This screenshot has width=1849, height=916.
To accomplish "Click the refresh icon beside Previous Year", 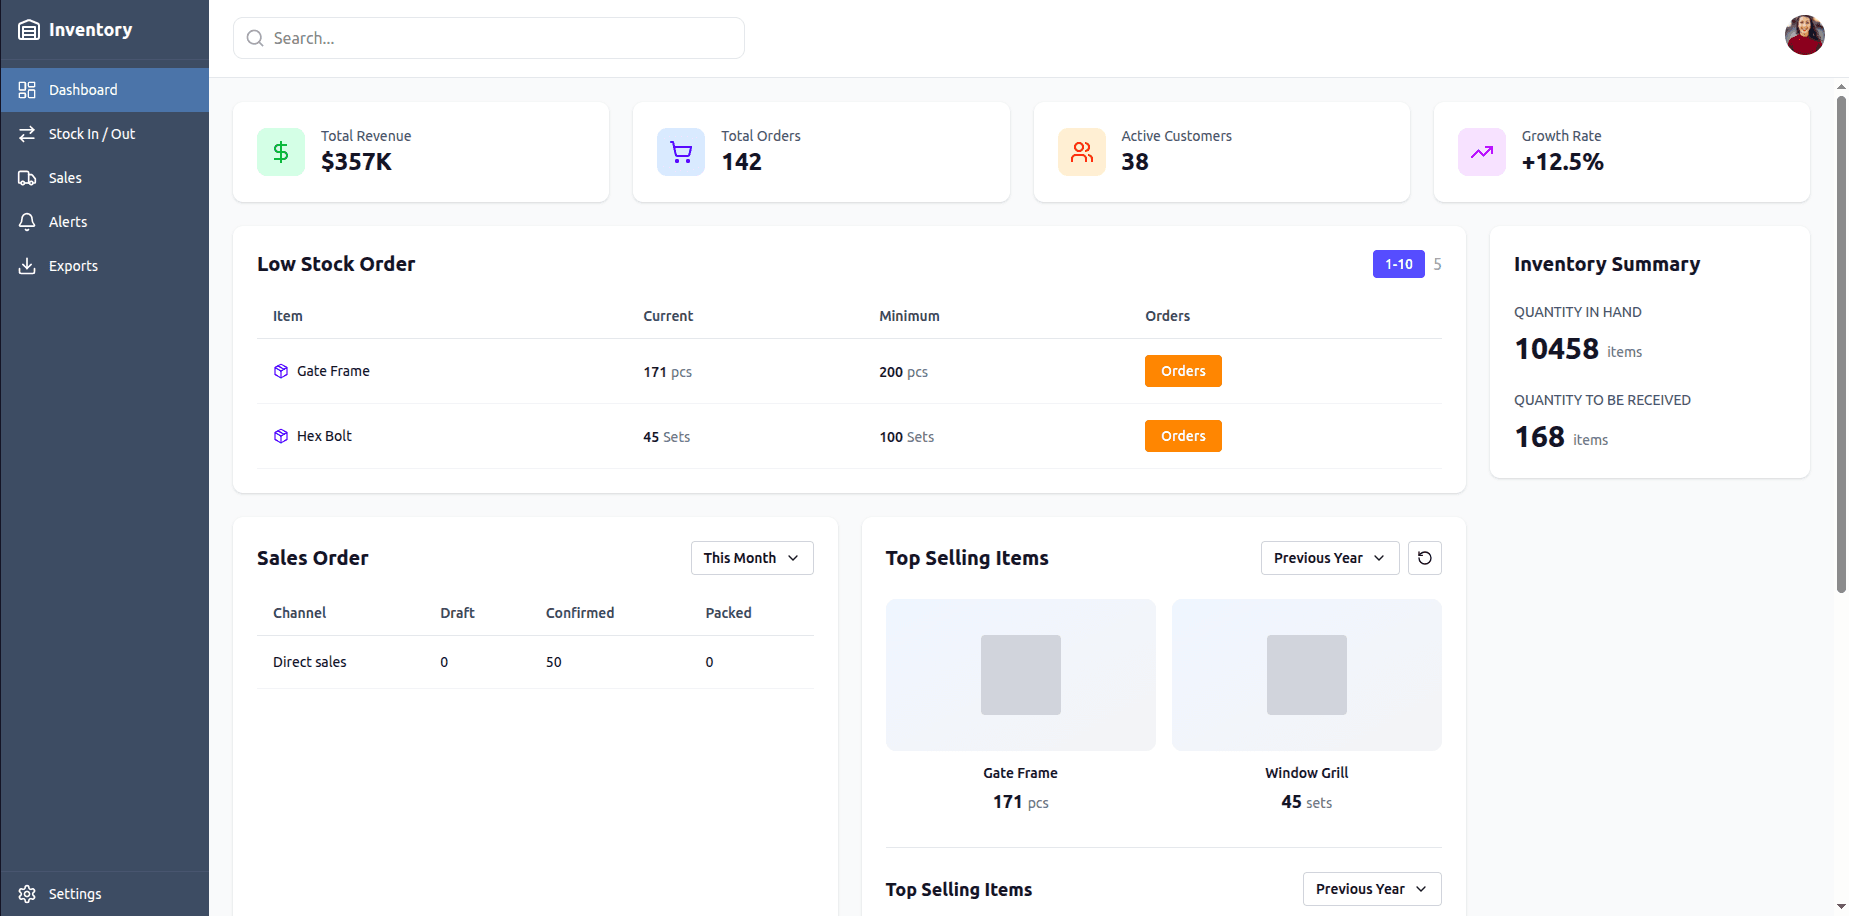I will pyautogui.click(x=1424, y=557).
